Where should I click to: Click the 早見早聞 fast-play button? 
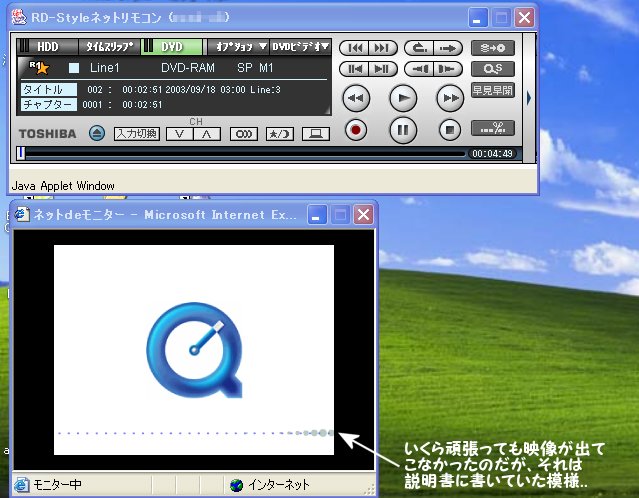pos(493,90)
